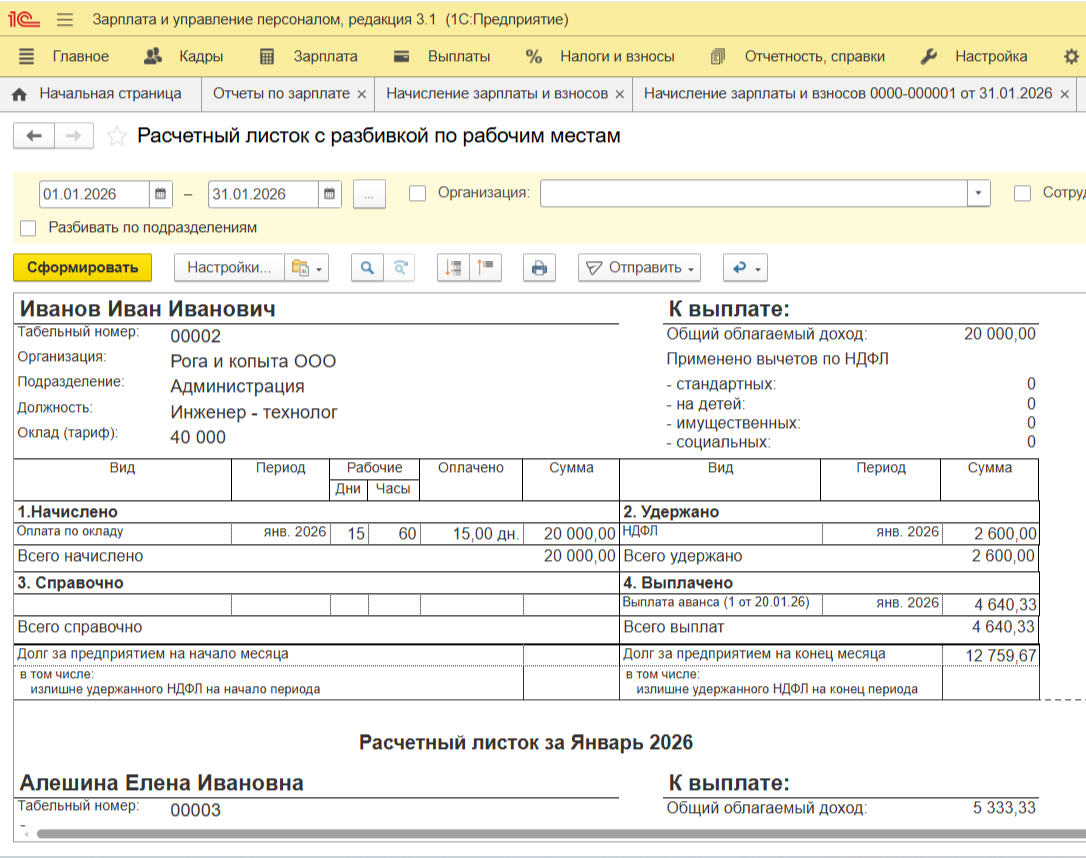Click the print report icon
Viewport: 1086px width, 858px height.
539,268
